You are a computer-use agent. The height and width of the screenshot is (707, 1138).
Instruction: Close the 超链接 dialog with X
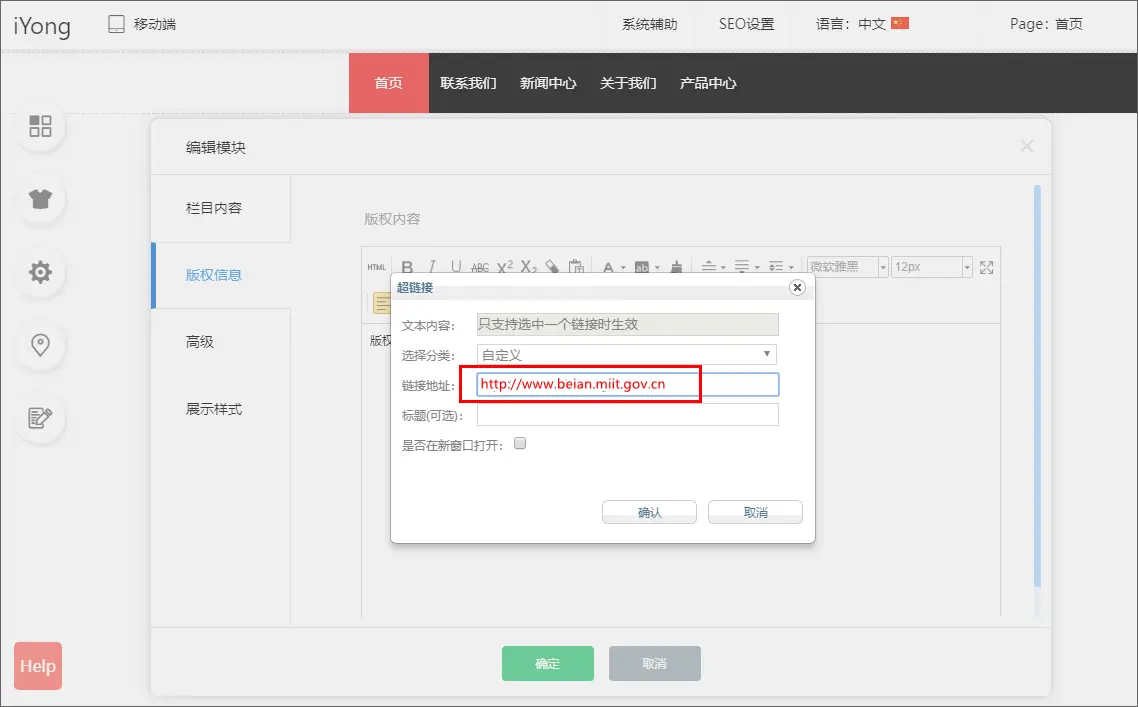coord(797,287)
